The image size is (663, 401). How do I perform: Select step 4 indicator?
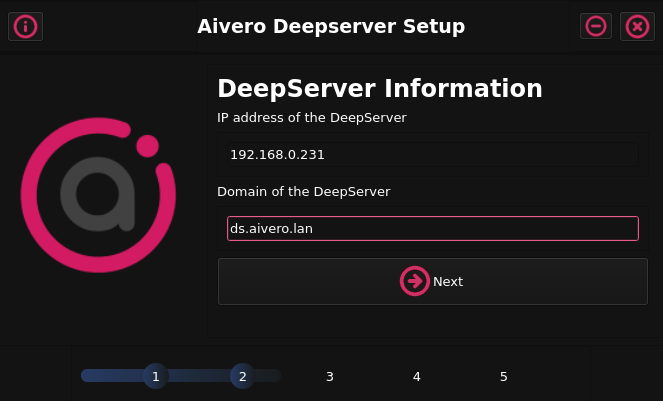(417, 376)
